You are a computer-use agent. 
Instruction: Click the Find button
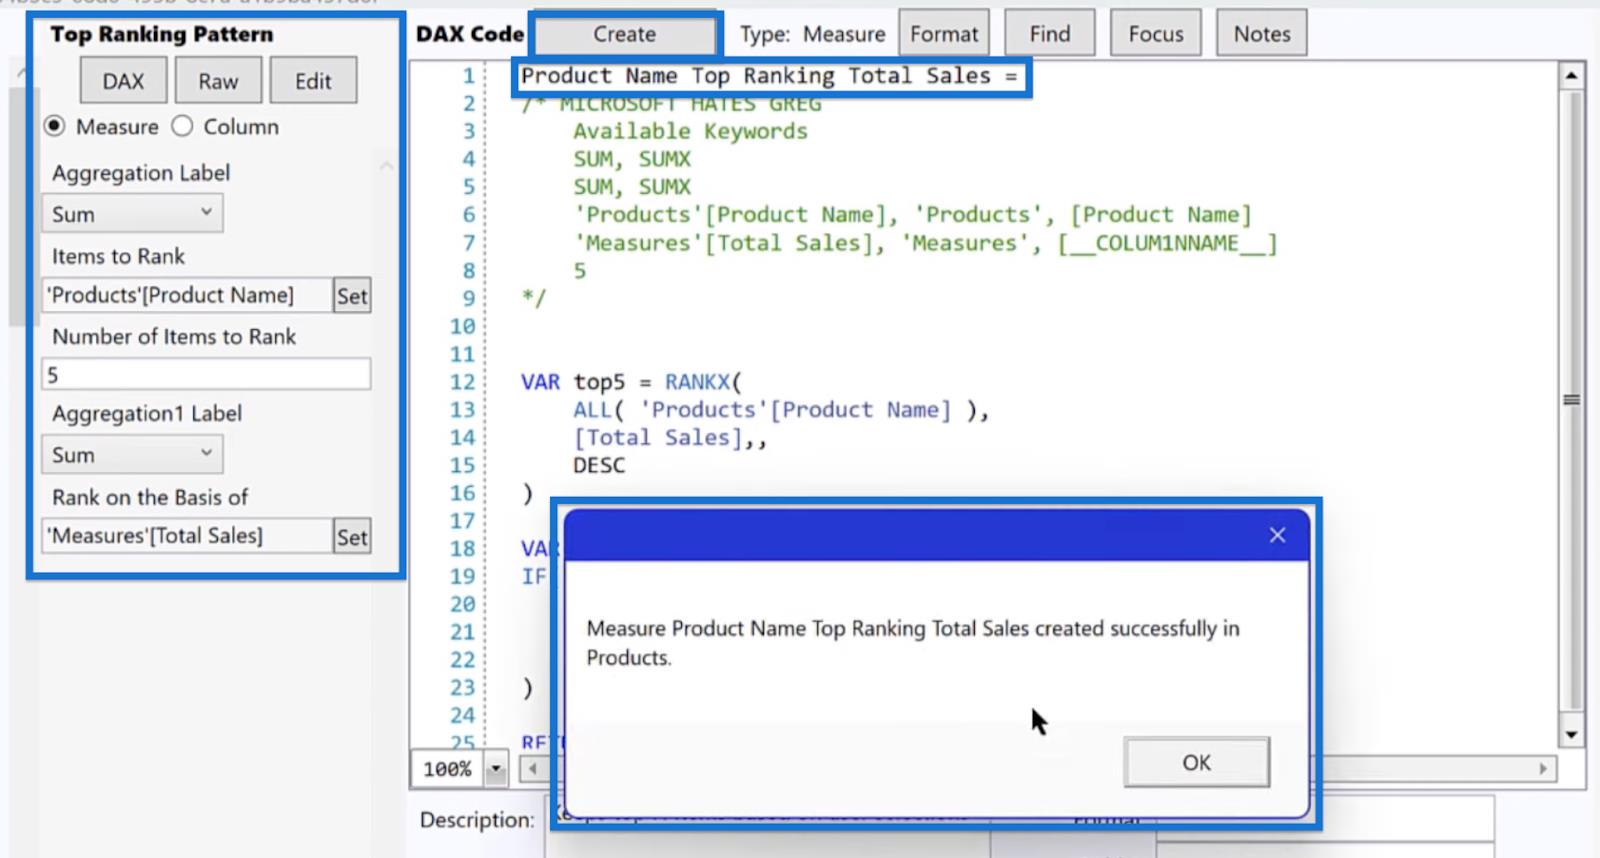coord(1050,34)
